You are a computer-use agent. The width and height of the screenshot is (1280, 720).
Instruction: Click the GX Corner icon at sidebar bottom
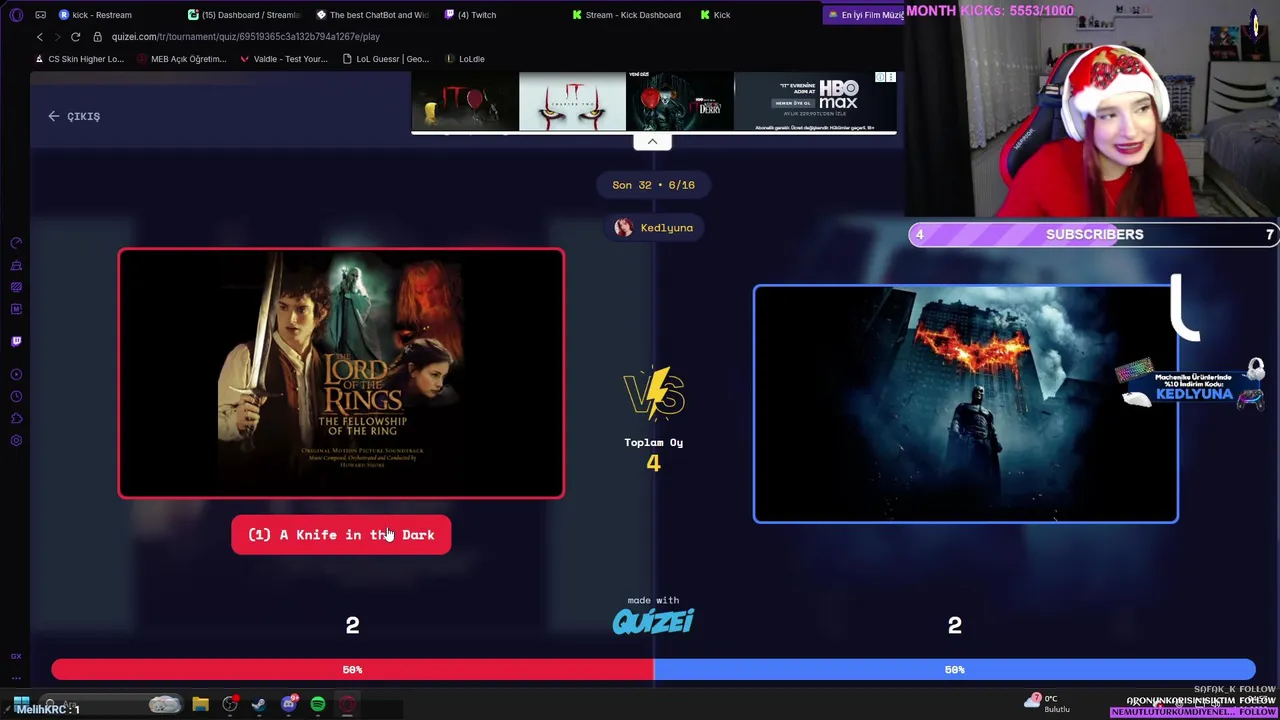pos(16,656)
